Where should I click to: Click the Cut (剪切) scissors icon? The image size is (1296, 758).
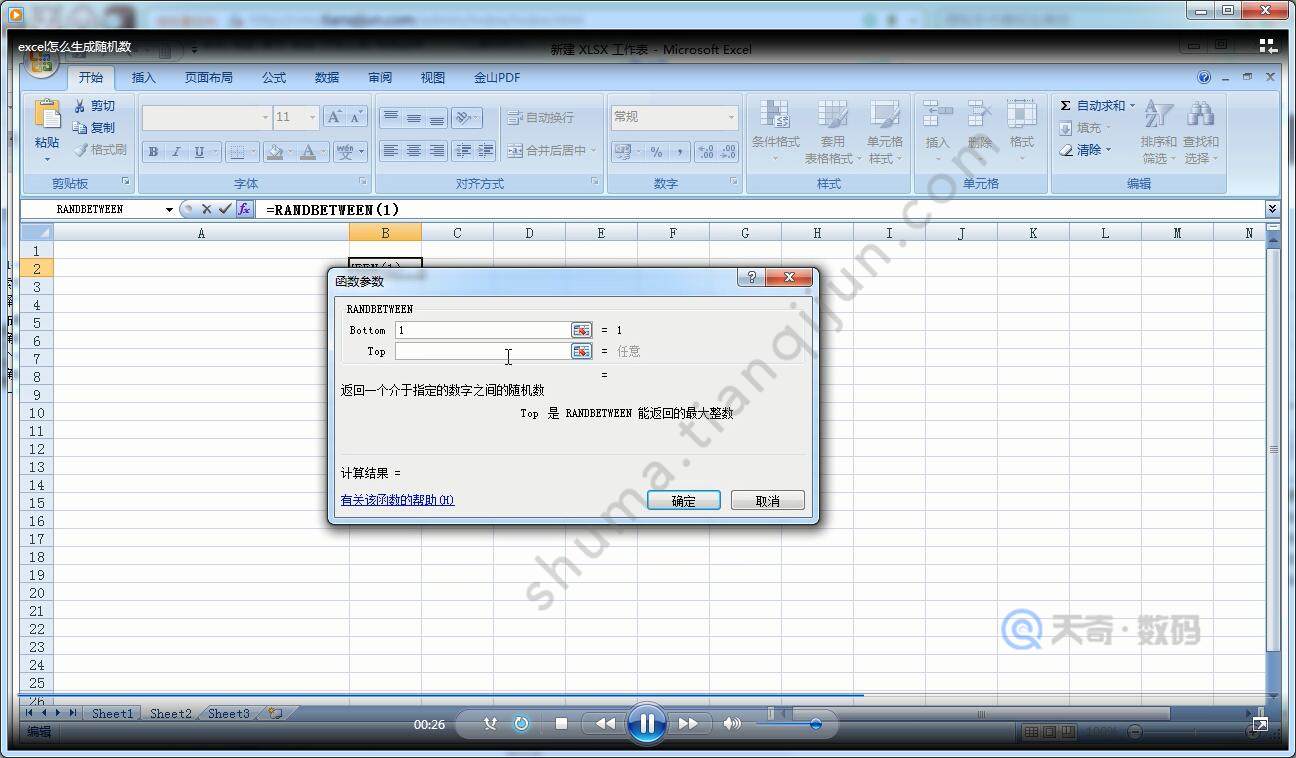pyautogui.click(x=80, y=106)
